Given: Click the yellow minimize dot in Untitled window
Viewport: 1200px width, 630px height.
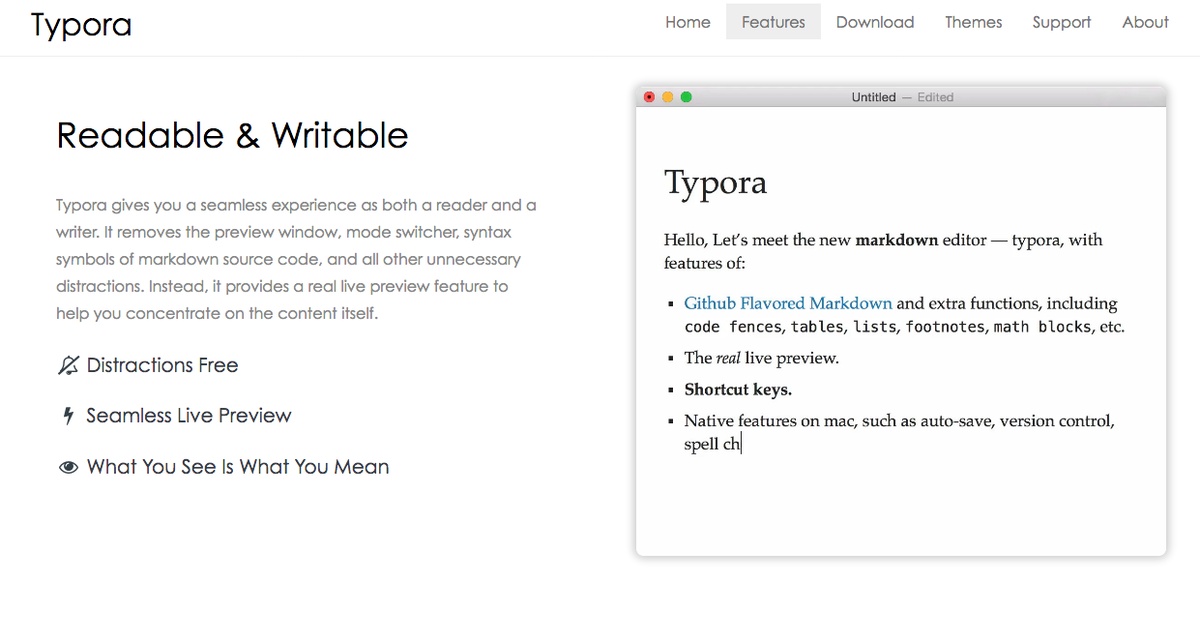Looking at the screenshot, I should [x=668, y=97].
